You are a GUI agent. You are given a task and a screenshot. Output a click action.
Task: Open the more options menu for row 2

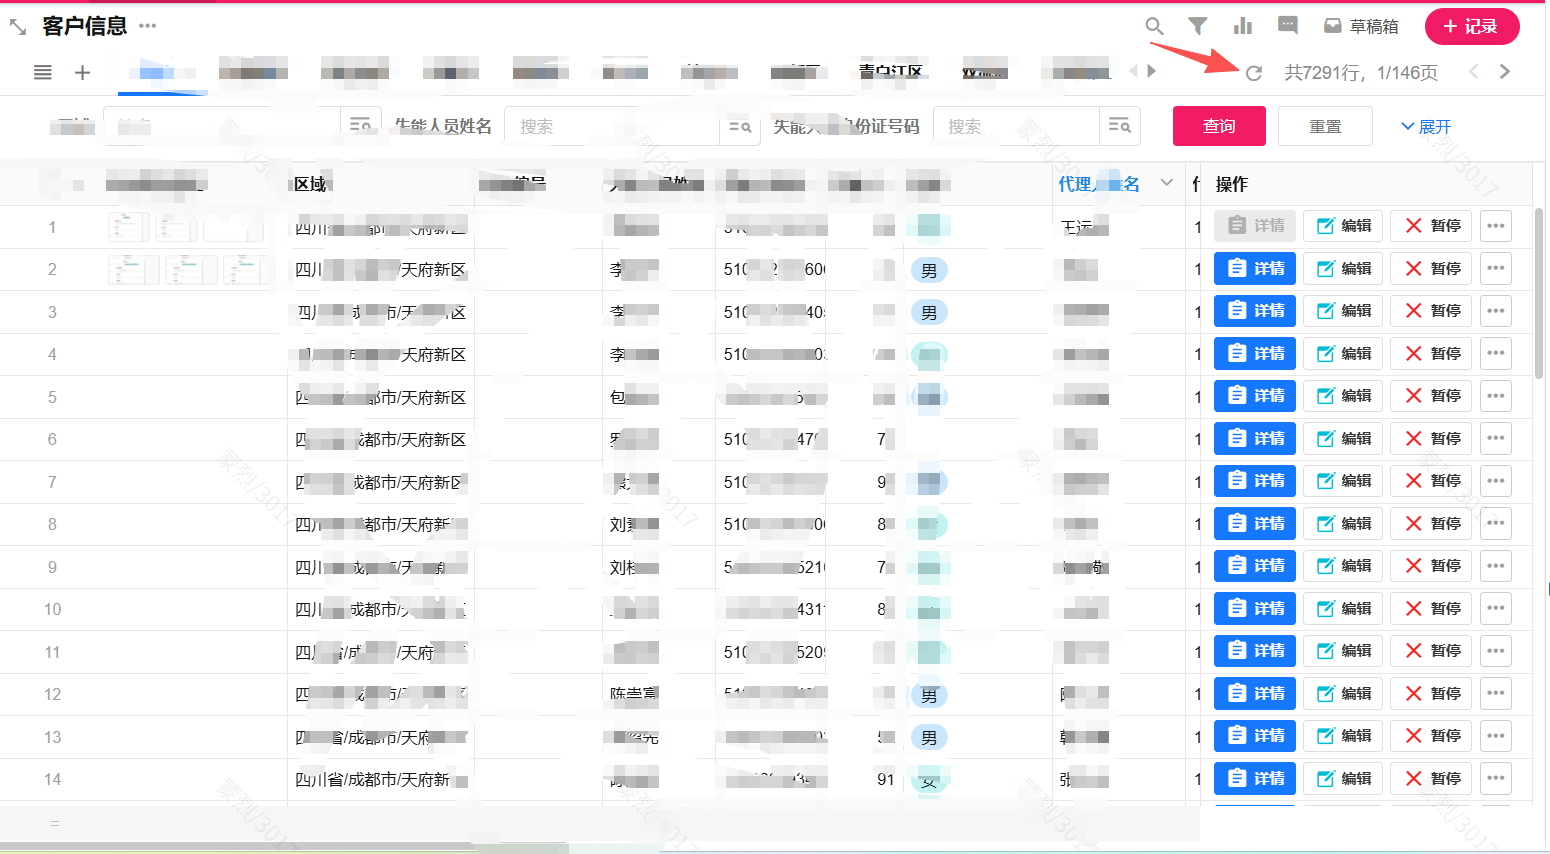[1495, 269]
